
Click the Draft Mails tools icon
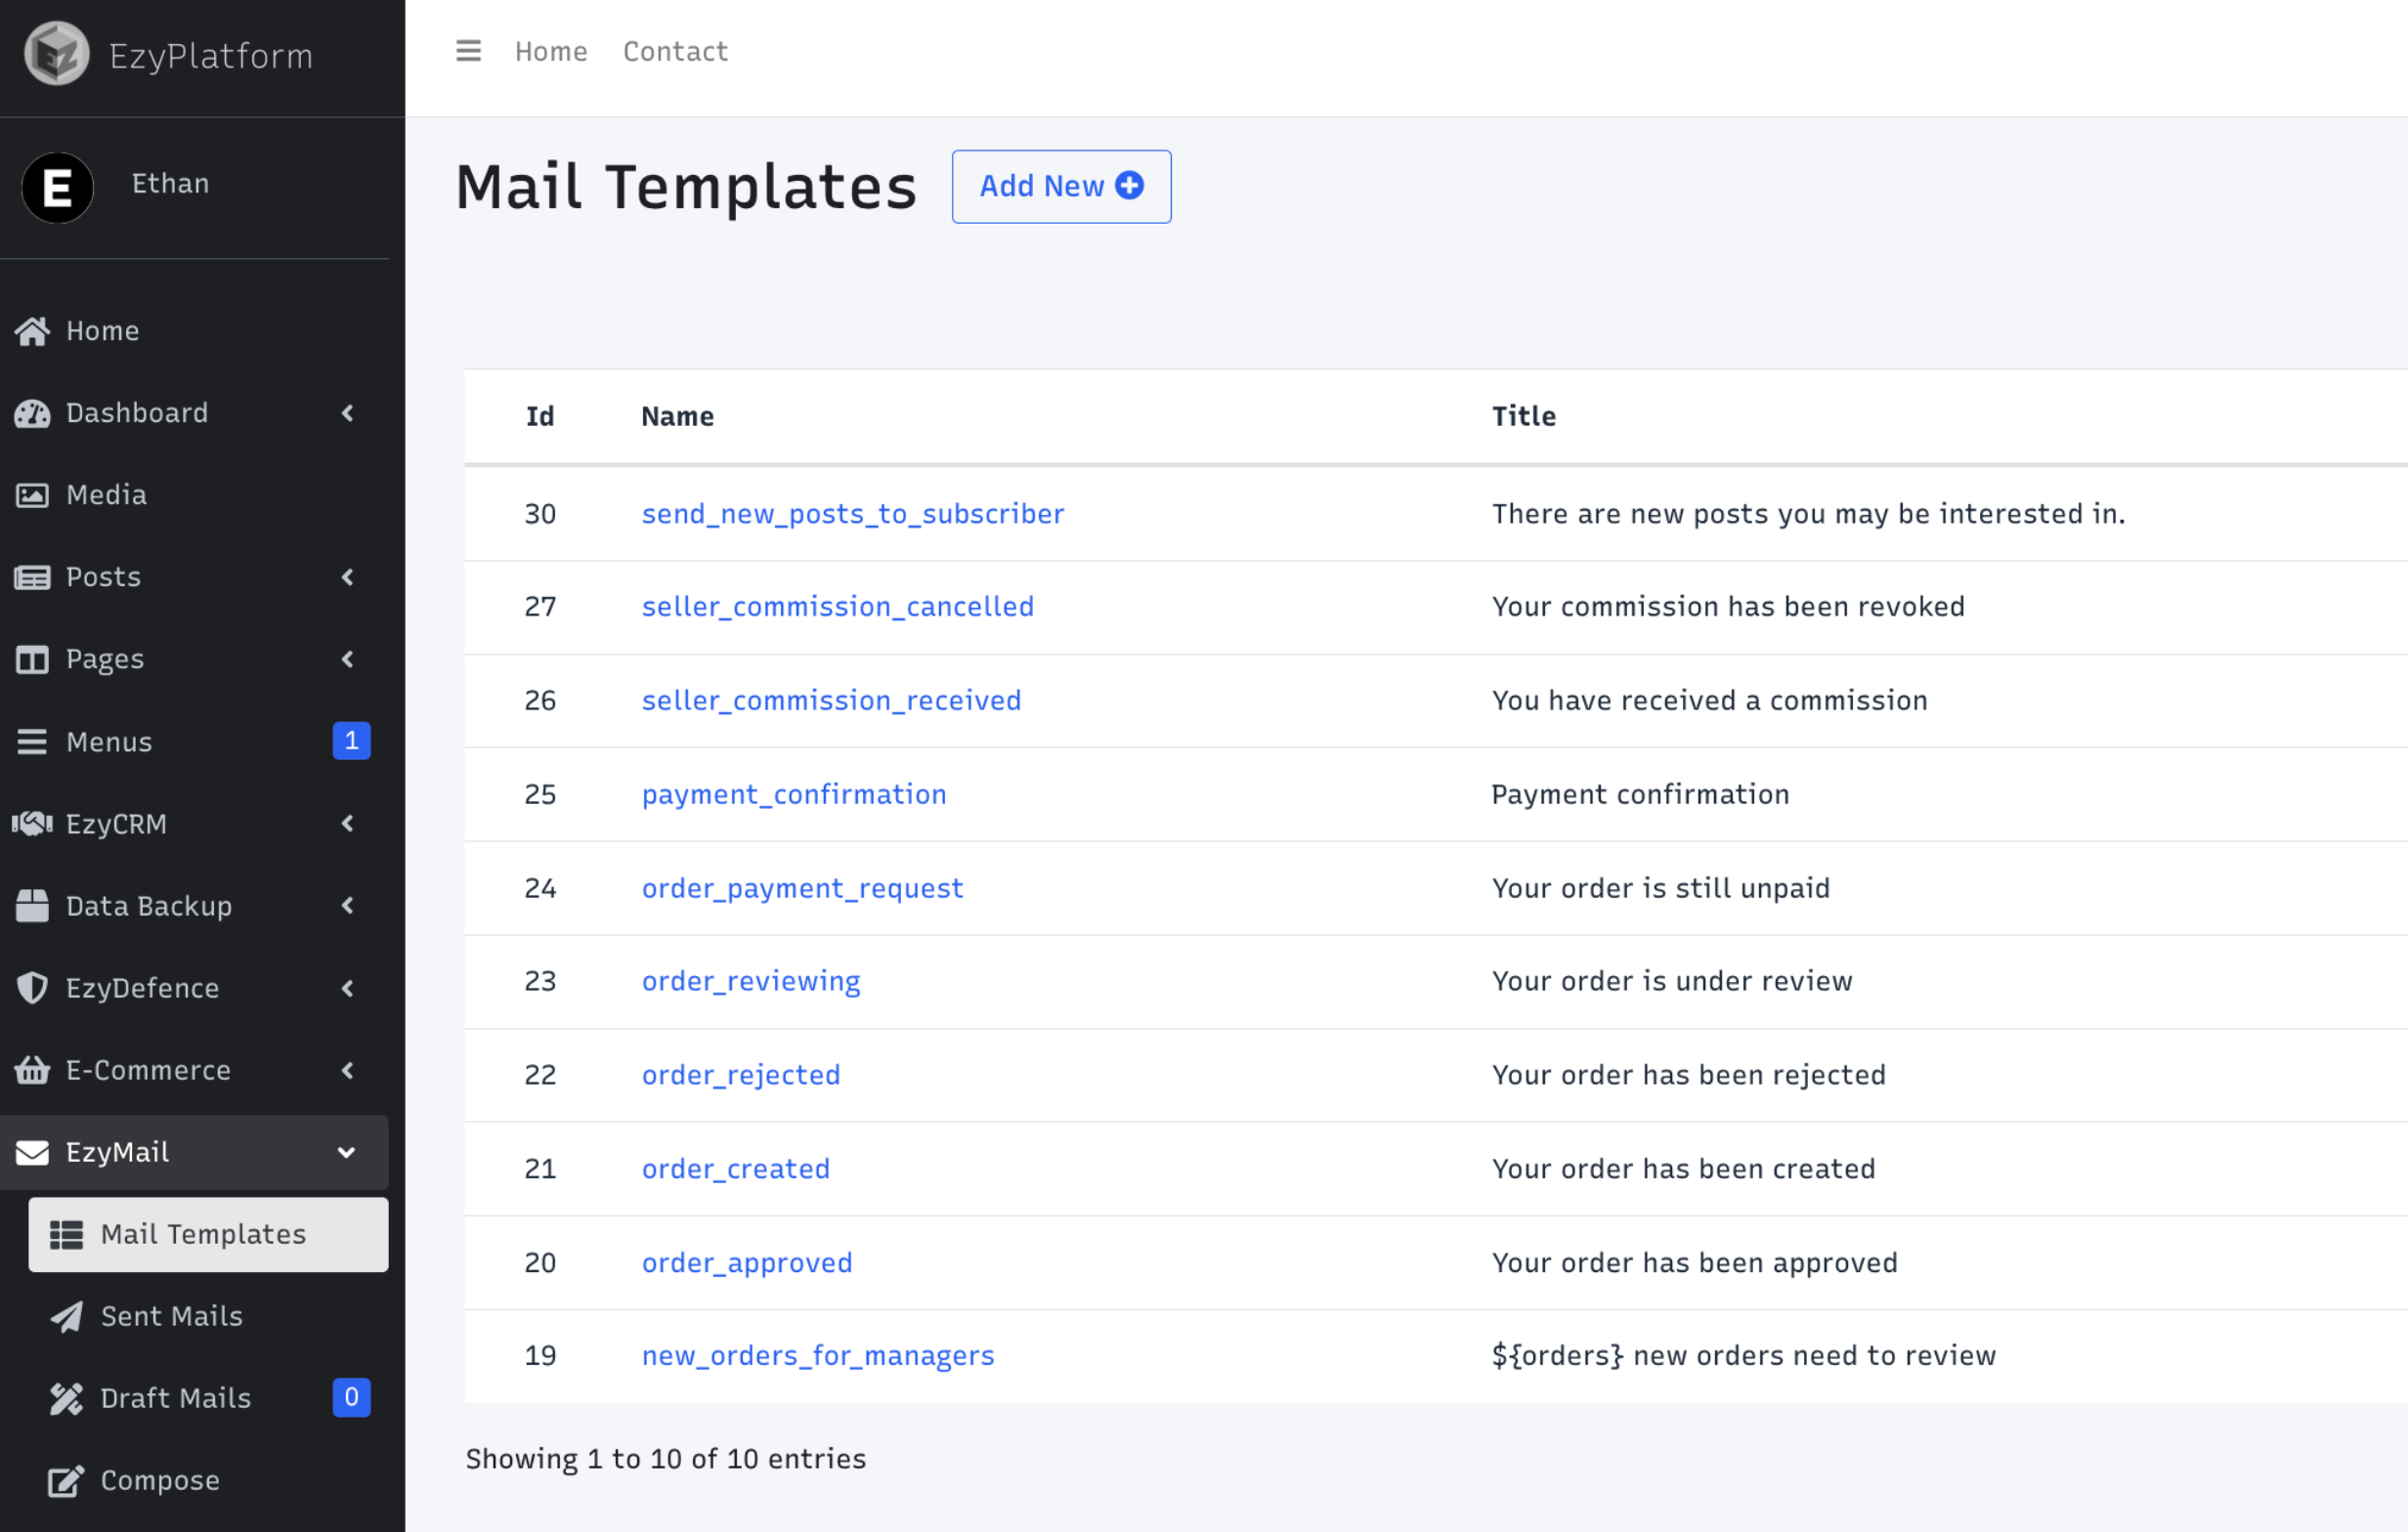(67, 1398)
